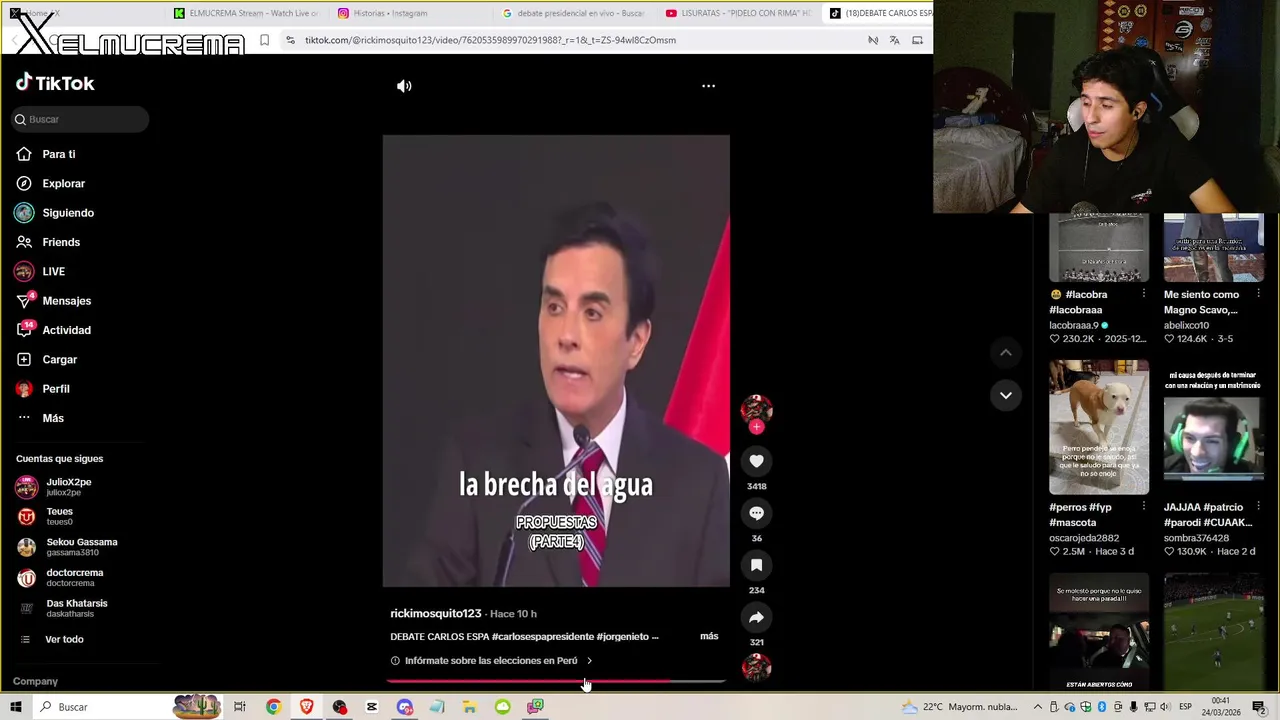1280x720 pixels.
Task: Open JAJJAA #patrcio video thumbnail
Action: 1213,427
